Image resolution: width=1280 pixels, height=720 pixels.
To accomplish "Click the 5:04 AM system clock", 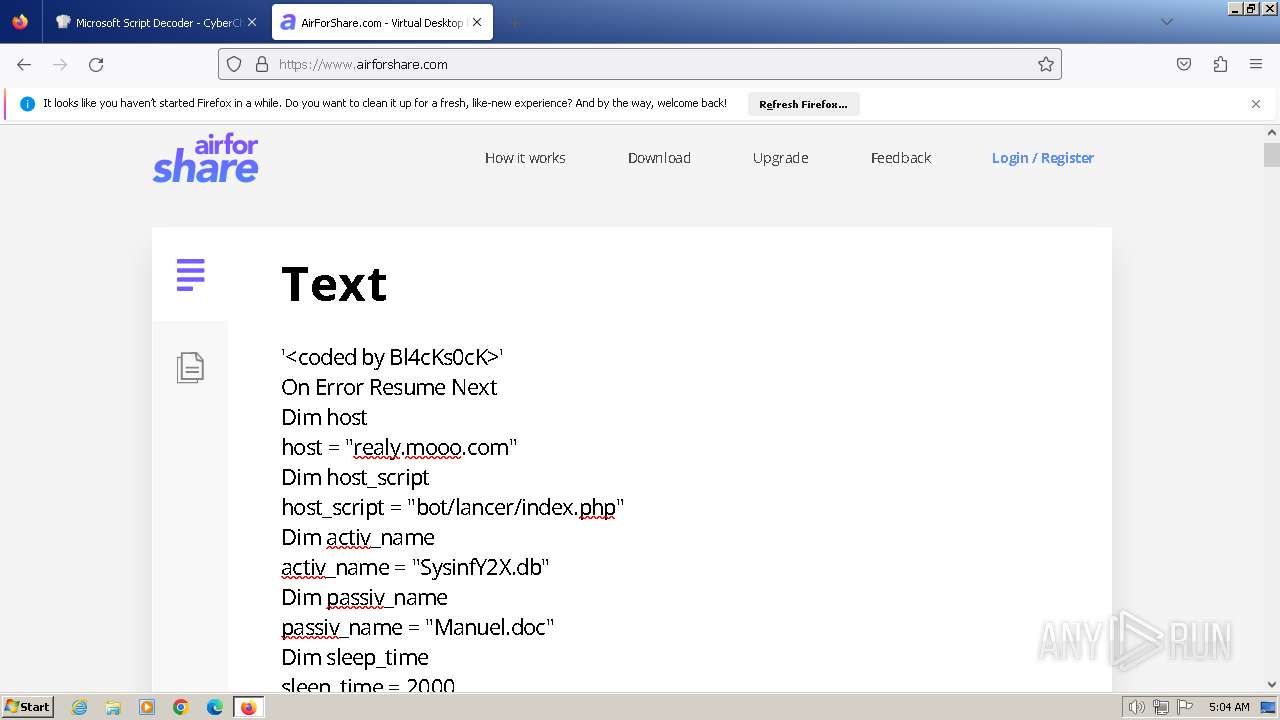I will 1229,707.
